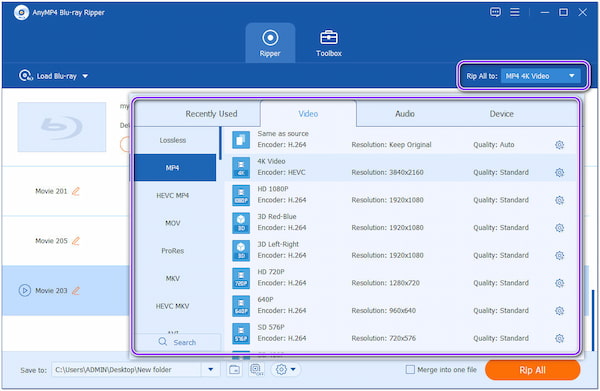The image size is (600, 391).
Task: Choose the MKV format category
Action: (173, 279)
